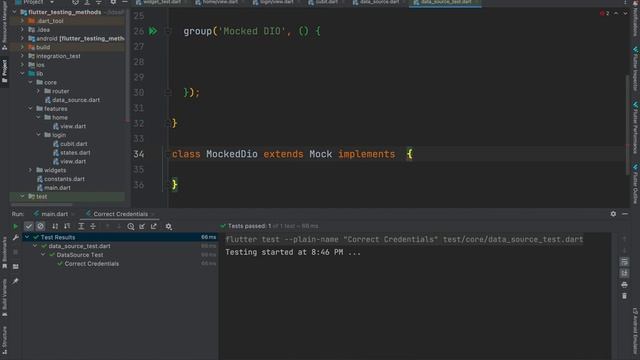Click fold marker on line 26
The height and width of the screenshot is (360, 640).
click(x=168, y=31)
